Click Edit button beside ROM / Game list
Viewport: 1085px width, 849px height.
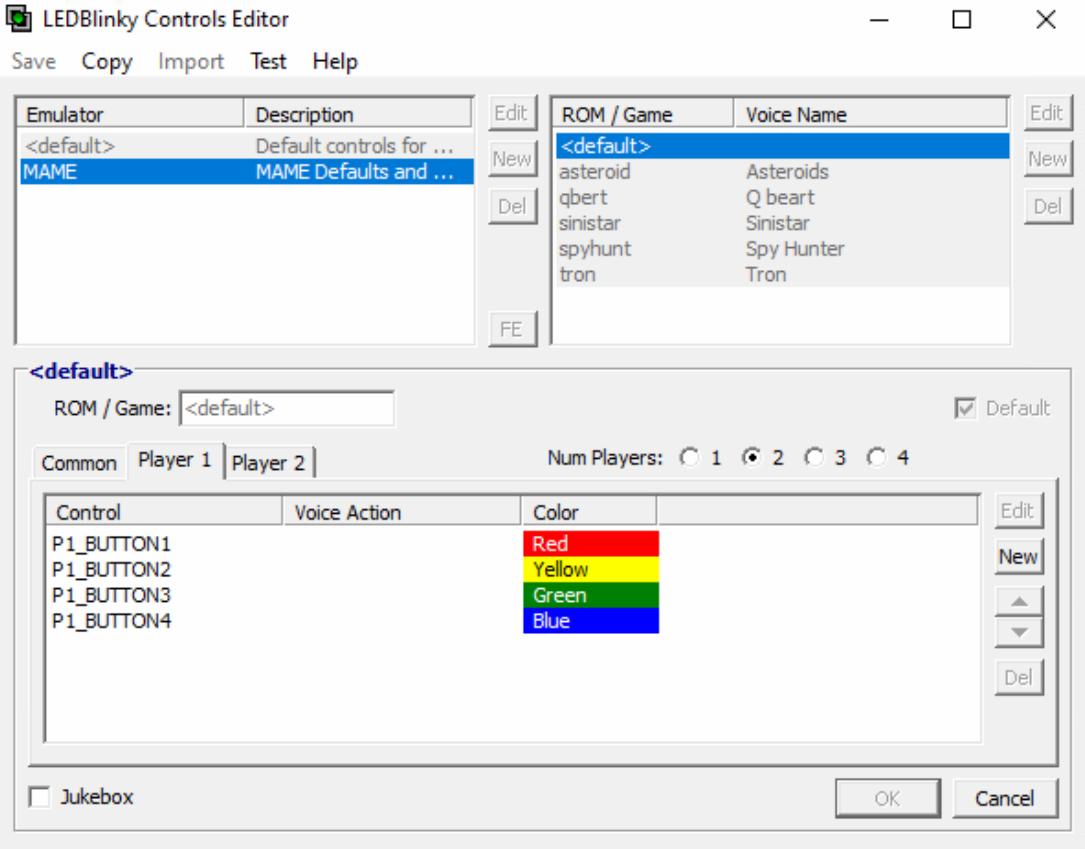tap(1047, 113)
